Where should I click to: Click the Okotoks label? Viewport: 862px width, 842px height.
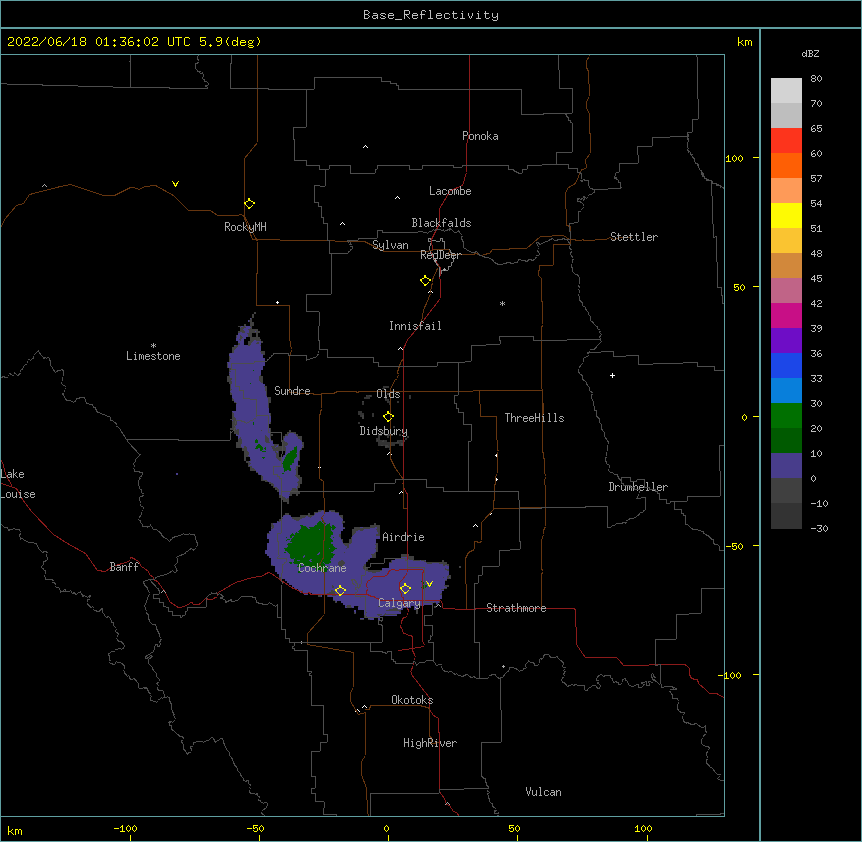tap(412, 700)
